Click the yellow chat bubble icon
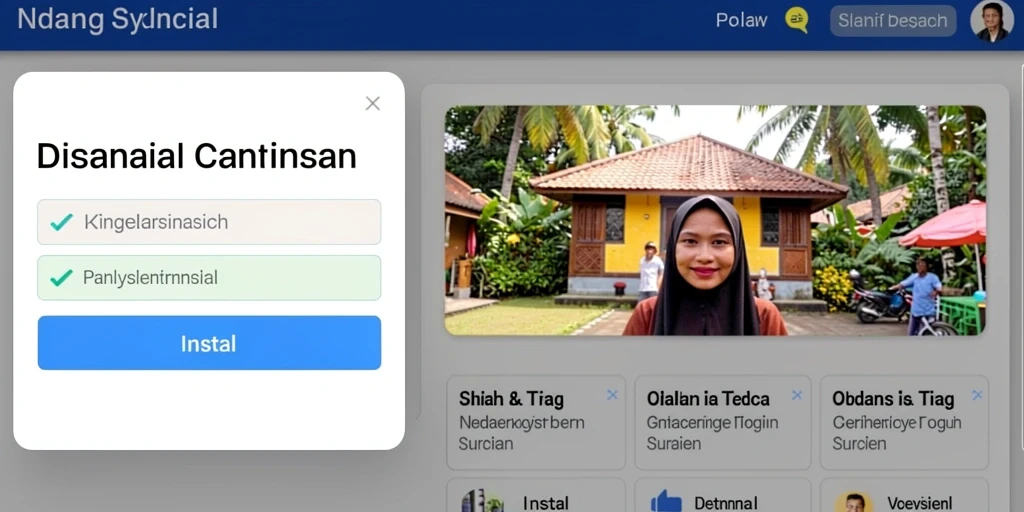 796,20
